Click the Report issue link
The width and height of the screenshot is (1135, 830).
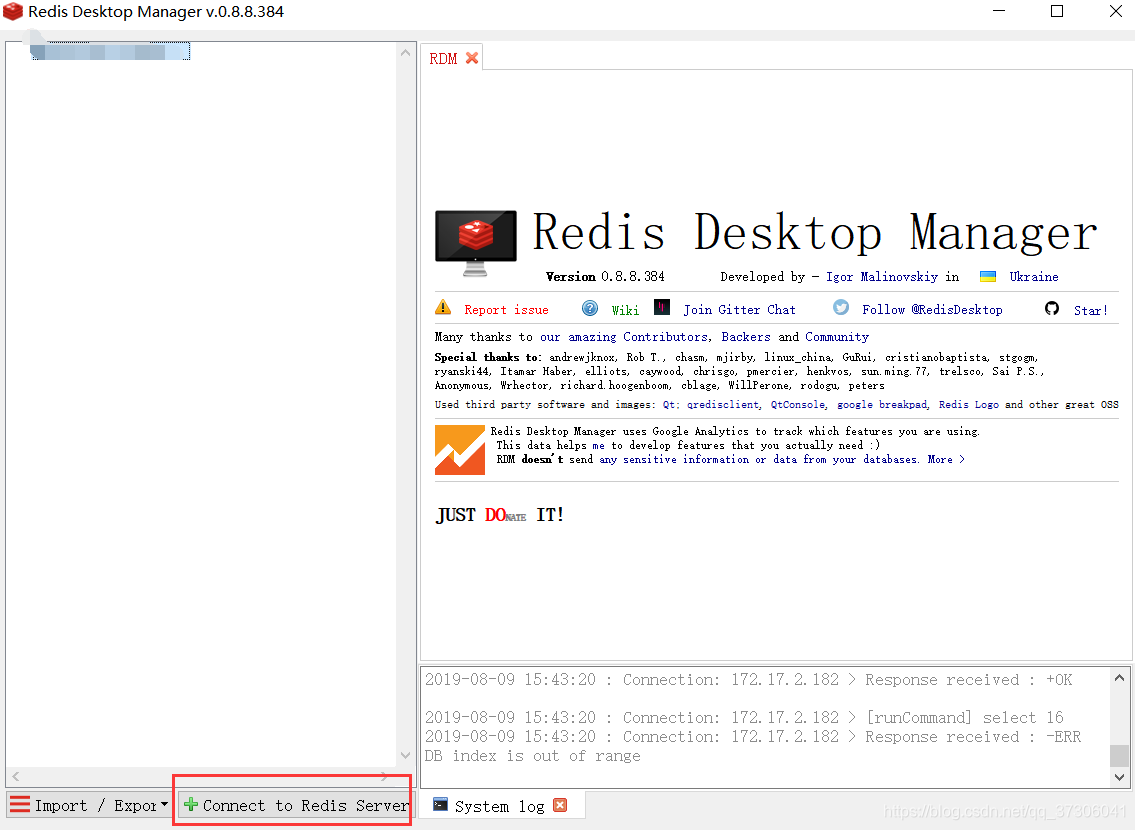[x=506, y=310]
